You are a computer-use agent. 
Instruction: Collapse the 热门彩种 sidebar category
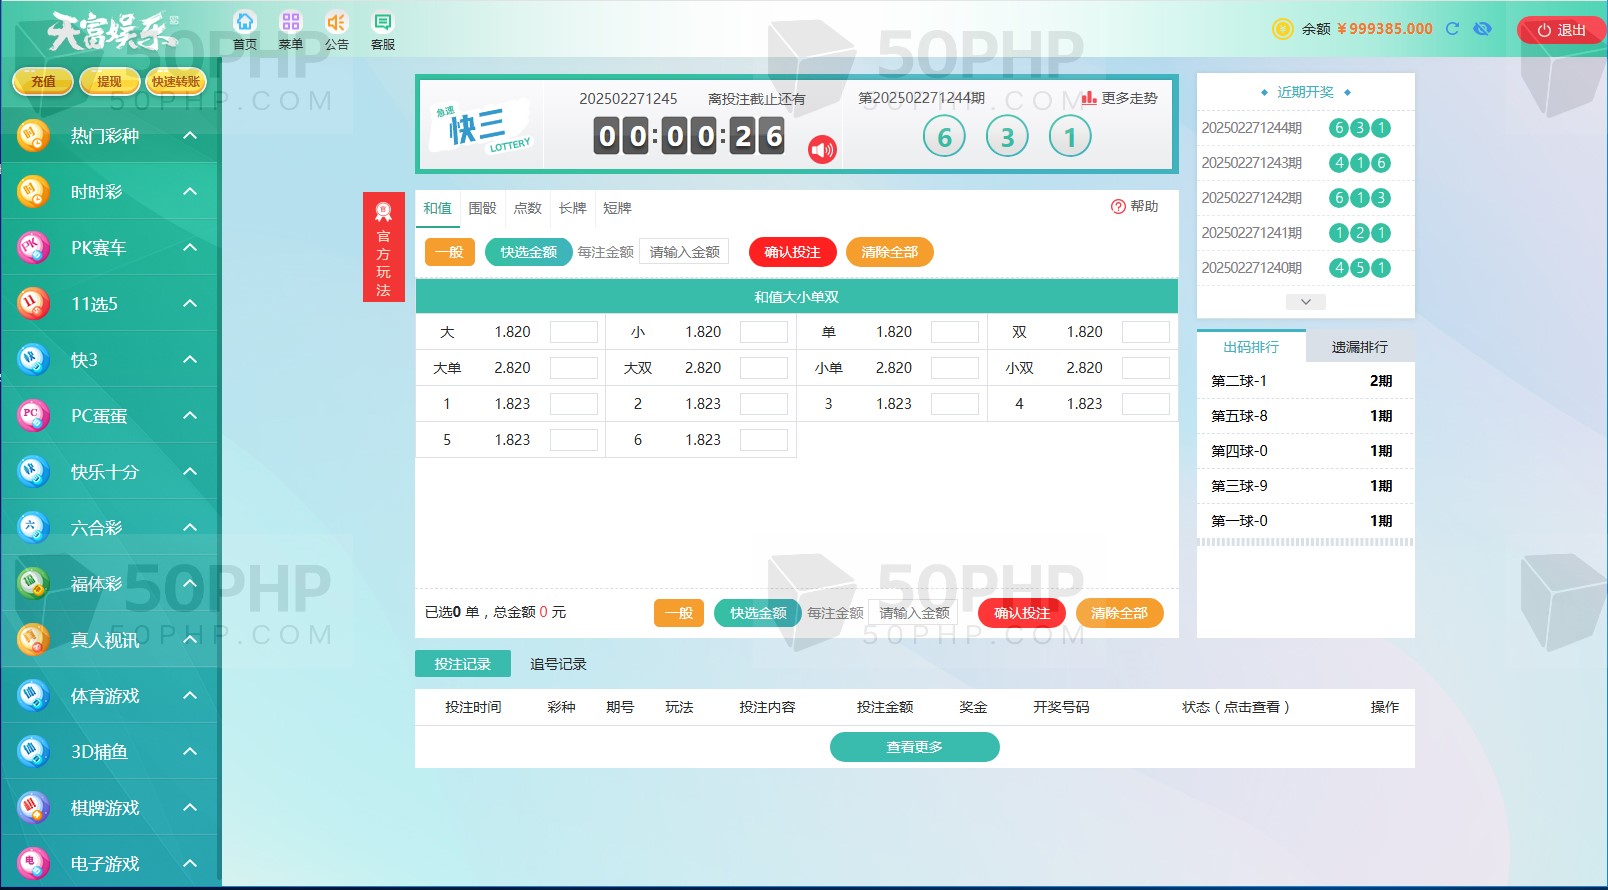pyautogui.click(x=190, y=136)
